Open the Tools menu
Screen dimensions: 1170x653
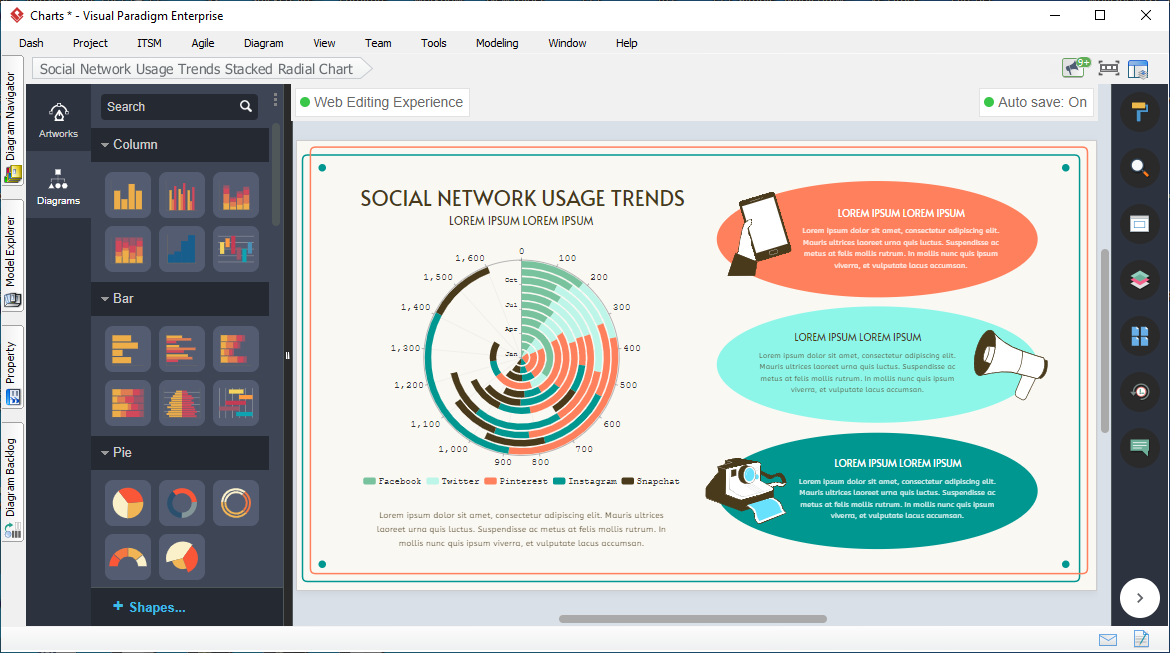coord(434,43)
